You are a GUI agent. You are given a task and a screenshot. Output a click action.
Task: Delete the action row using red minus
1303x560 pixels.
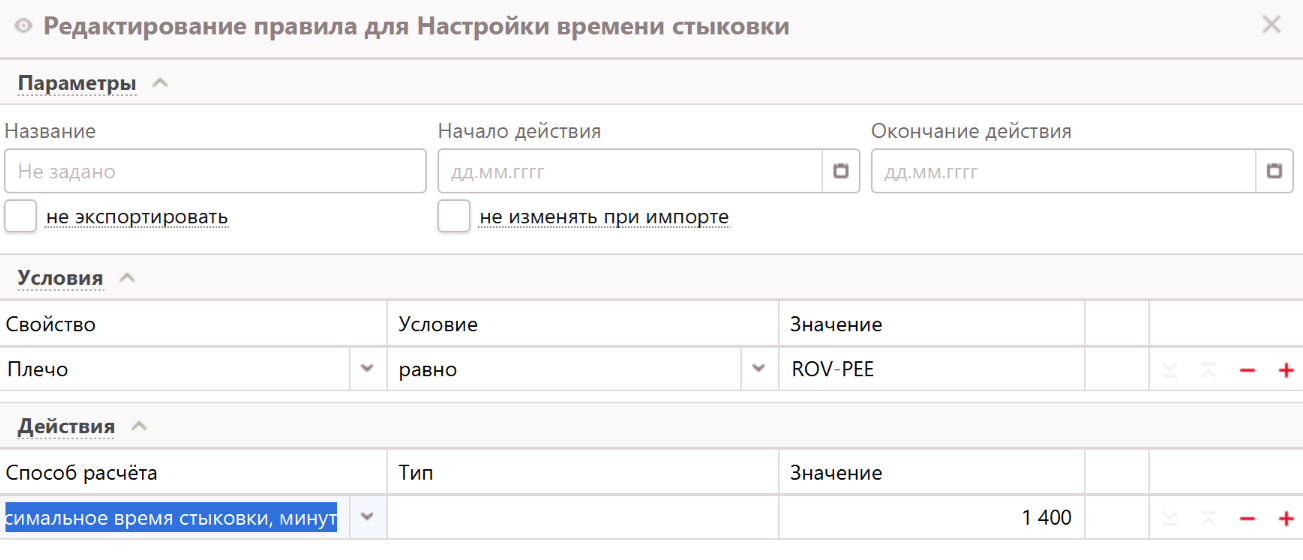(1247, 518)
